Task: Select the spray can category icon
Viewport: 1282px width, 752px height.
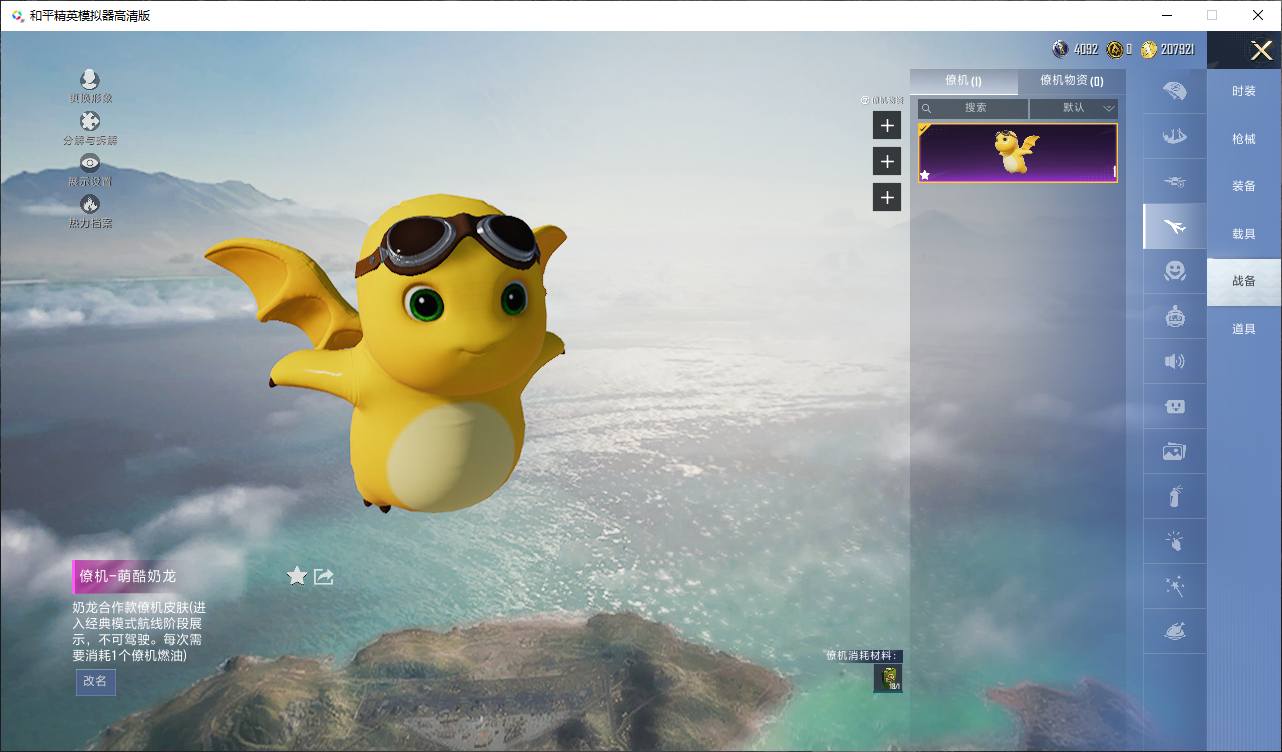Action: click(x=1175, y=496)
